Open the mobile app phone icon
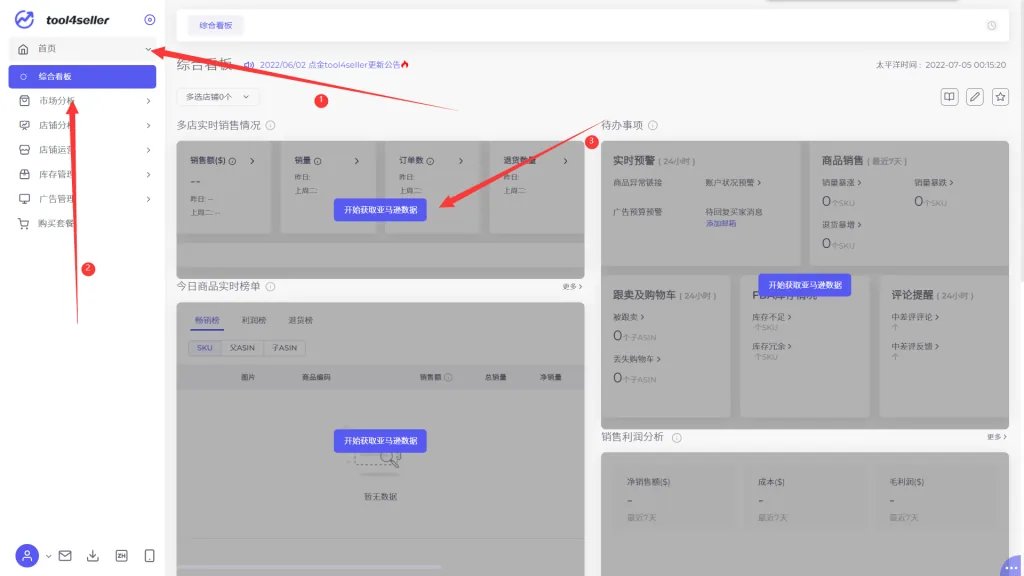1024x576 pixels. [x=150, y=556]
